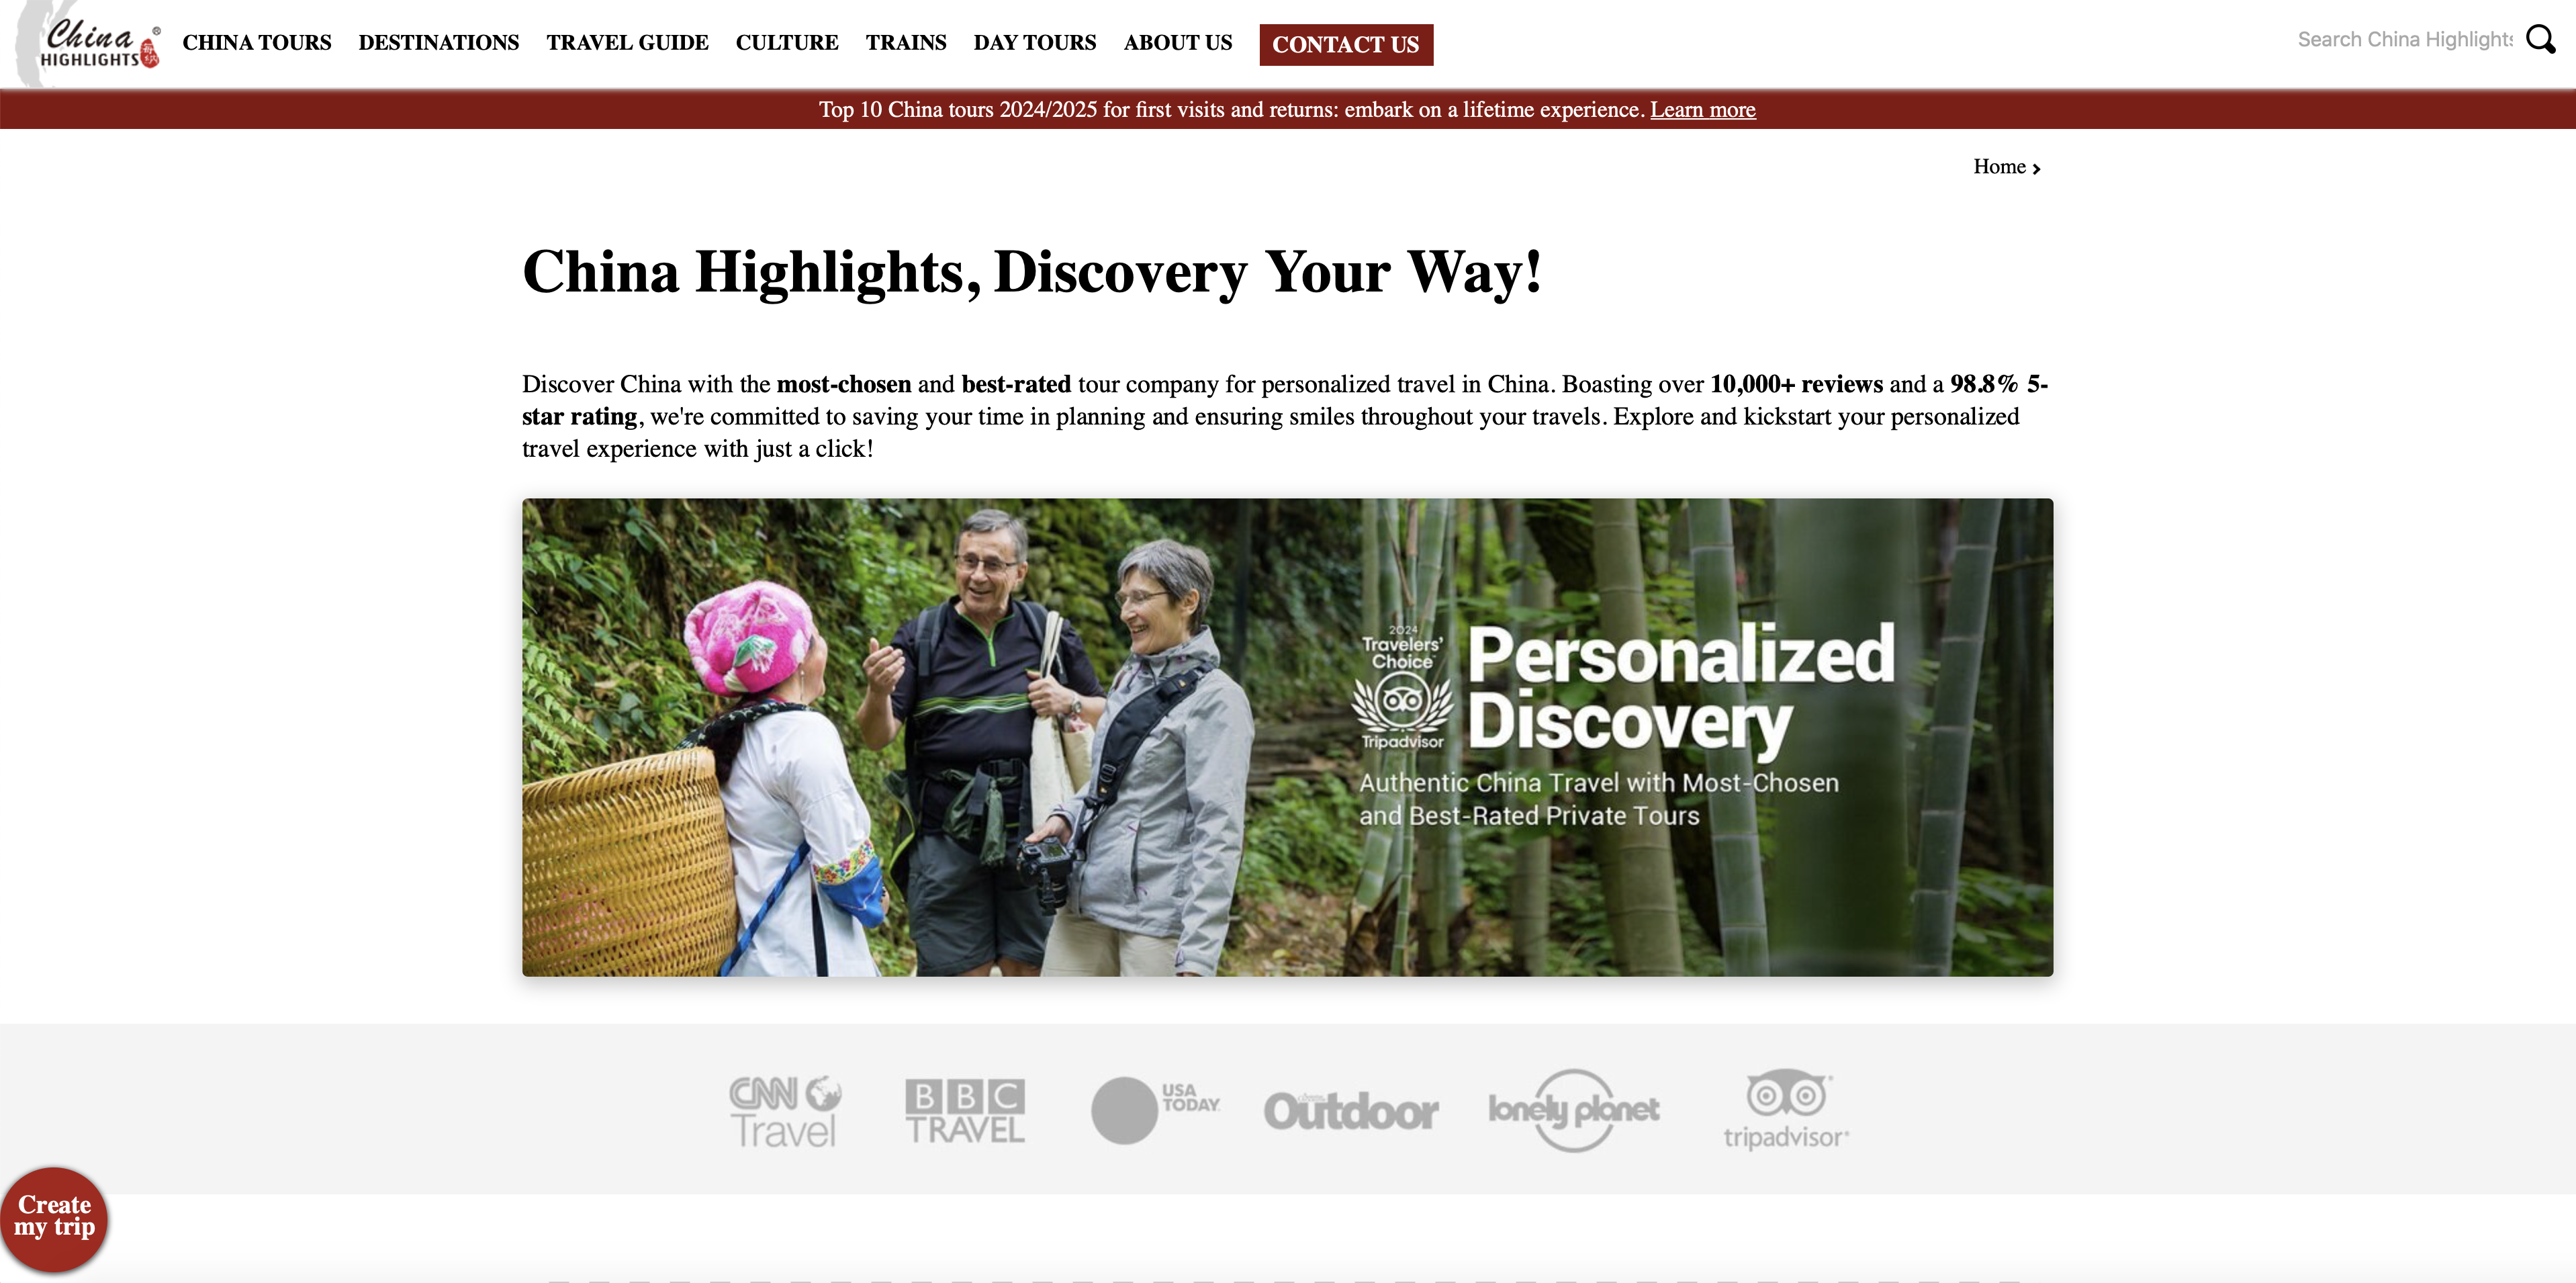Image resolution: width=2576 pixels, height=1283 pixels.
Task: Follow the Learn more link
Action: (x=1702, y=109)
